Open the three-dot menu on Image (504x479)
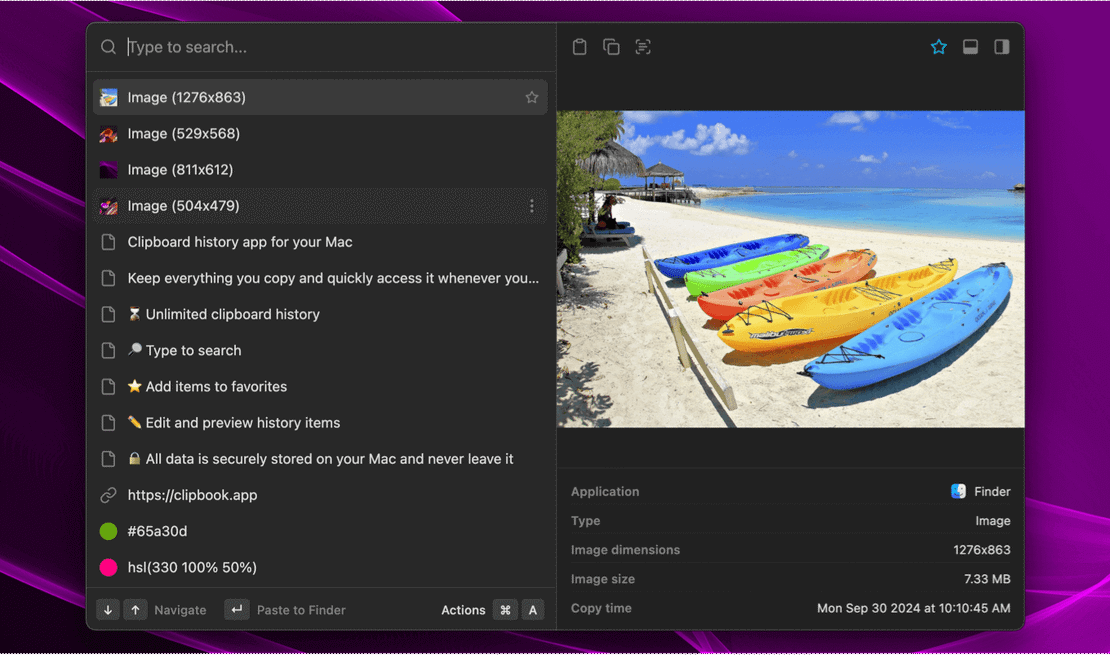Image resolution: width=1110 pixels, height=655 pixels. [x=532, y=206]
